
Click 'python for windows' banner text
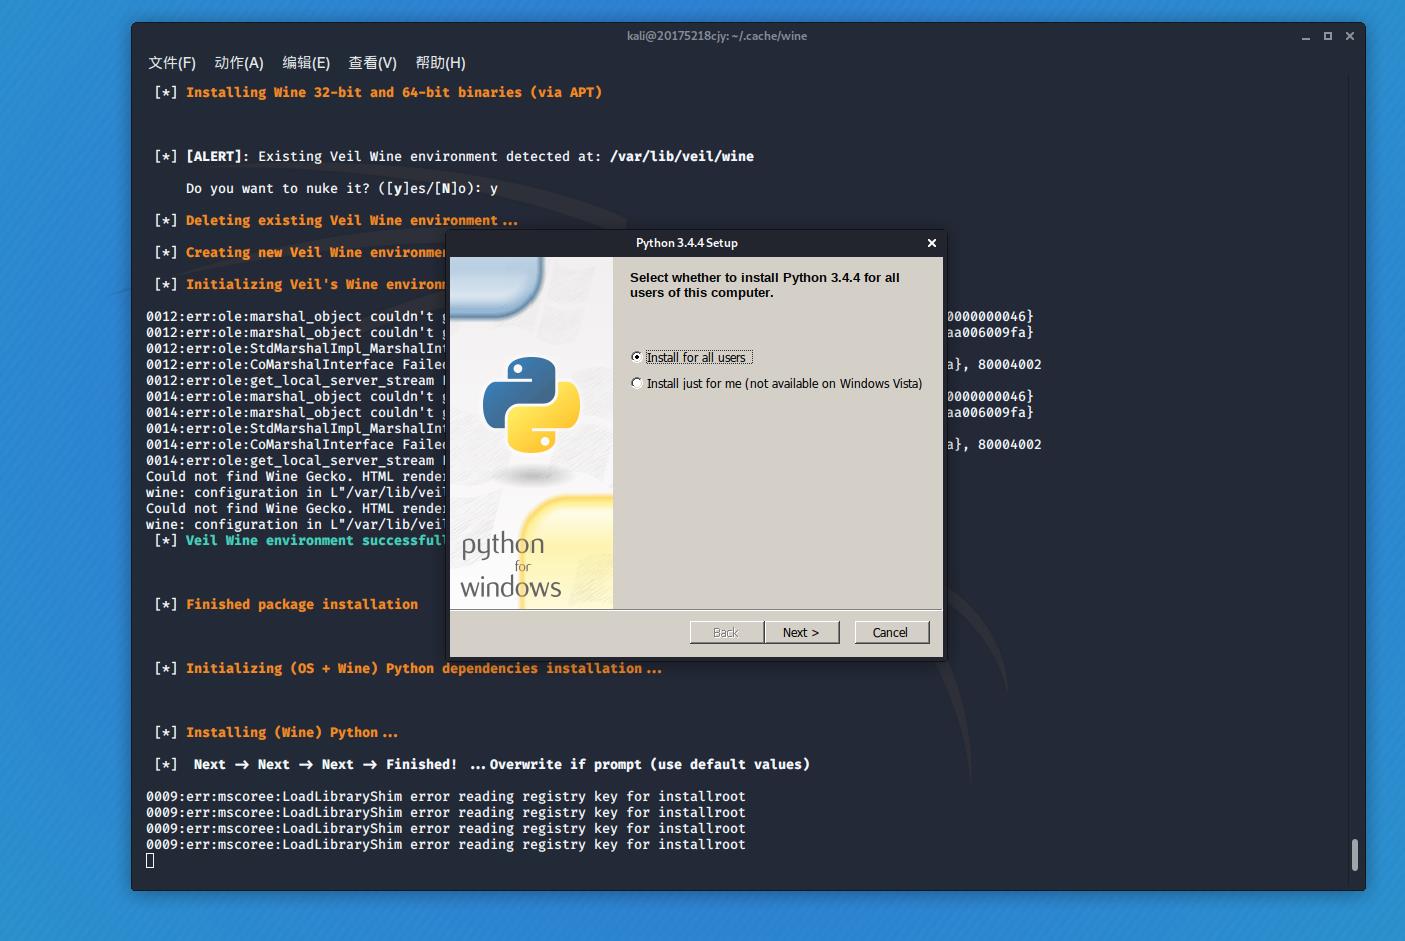[x=511, y=565]
